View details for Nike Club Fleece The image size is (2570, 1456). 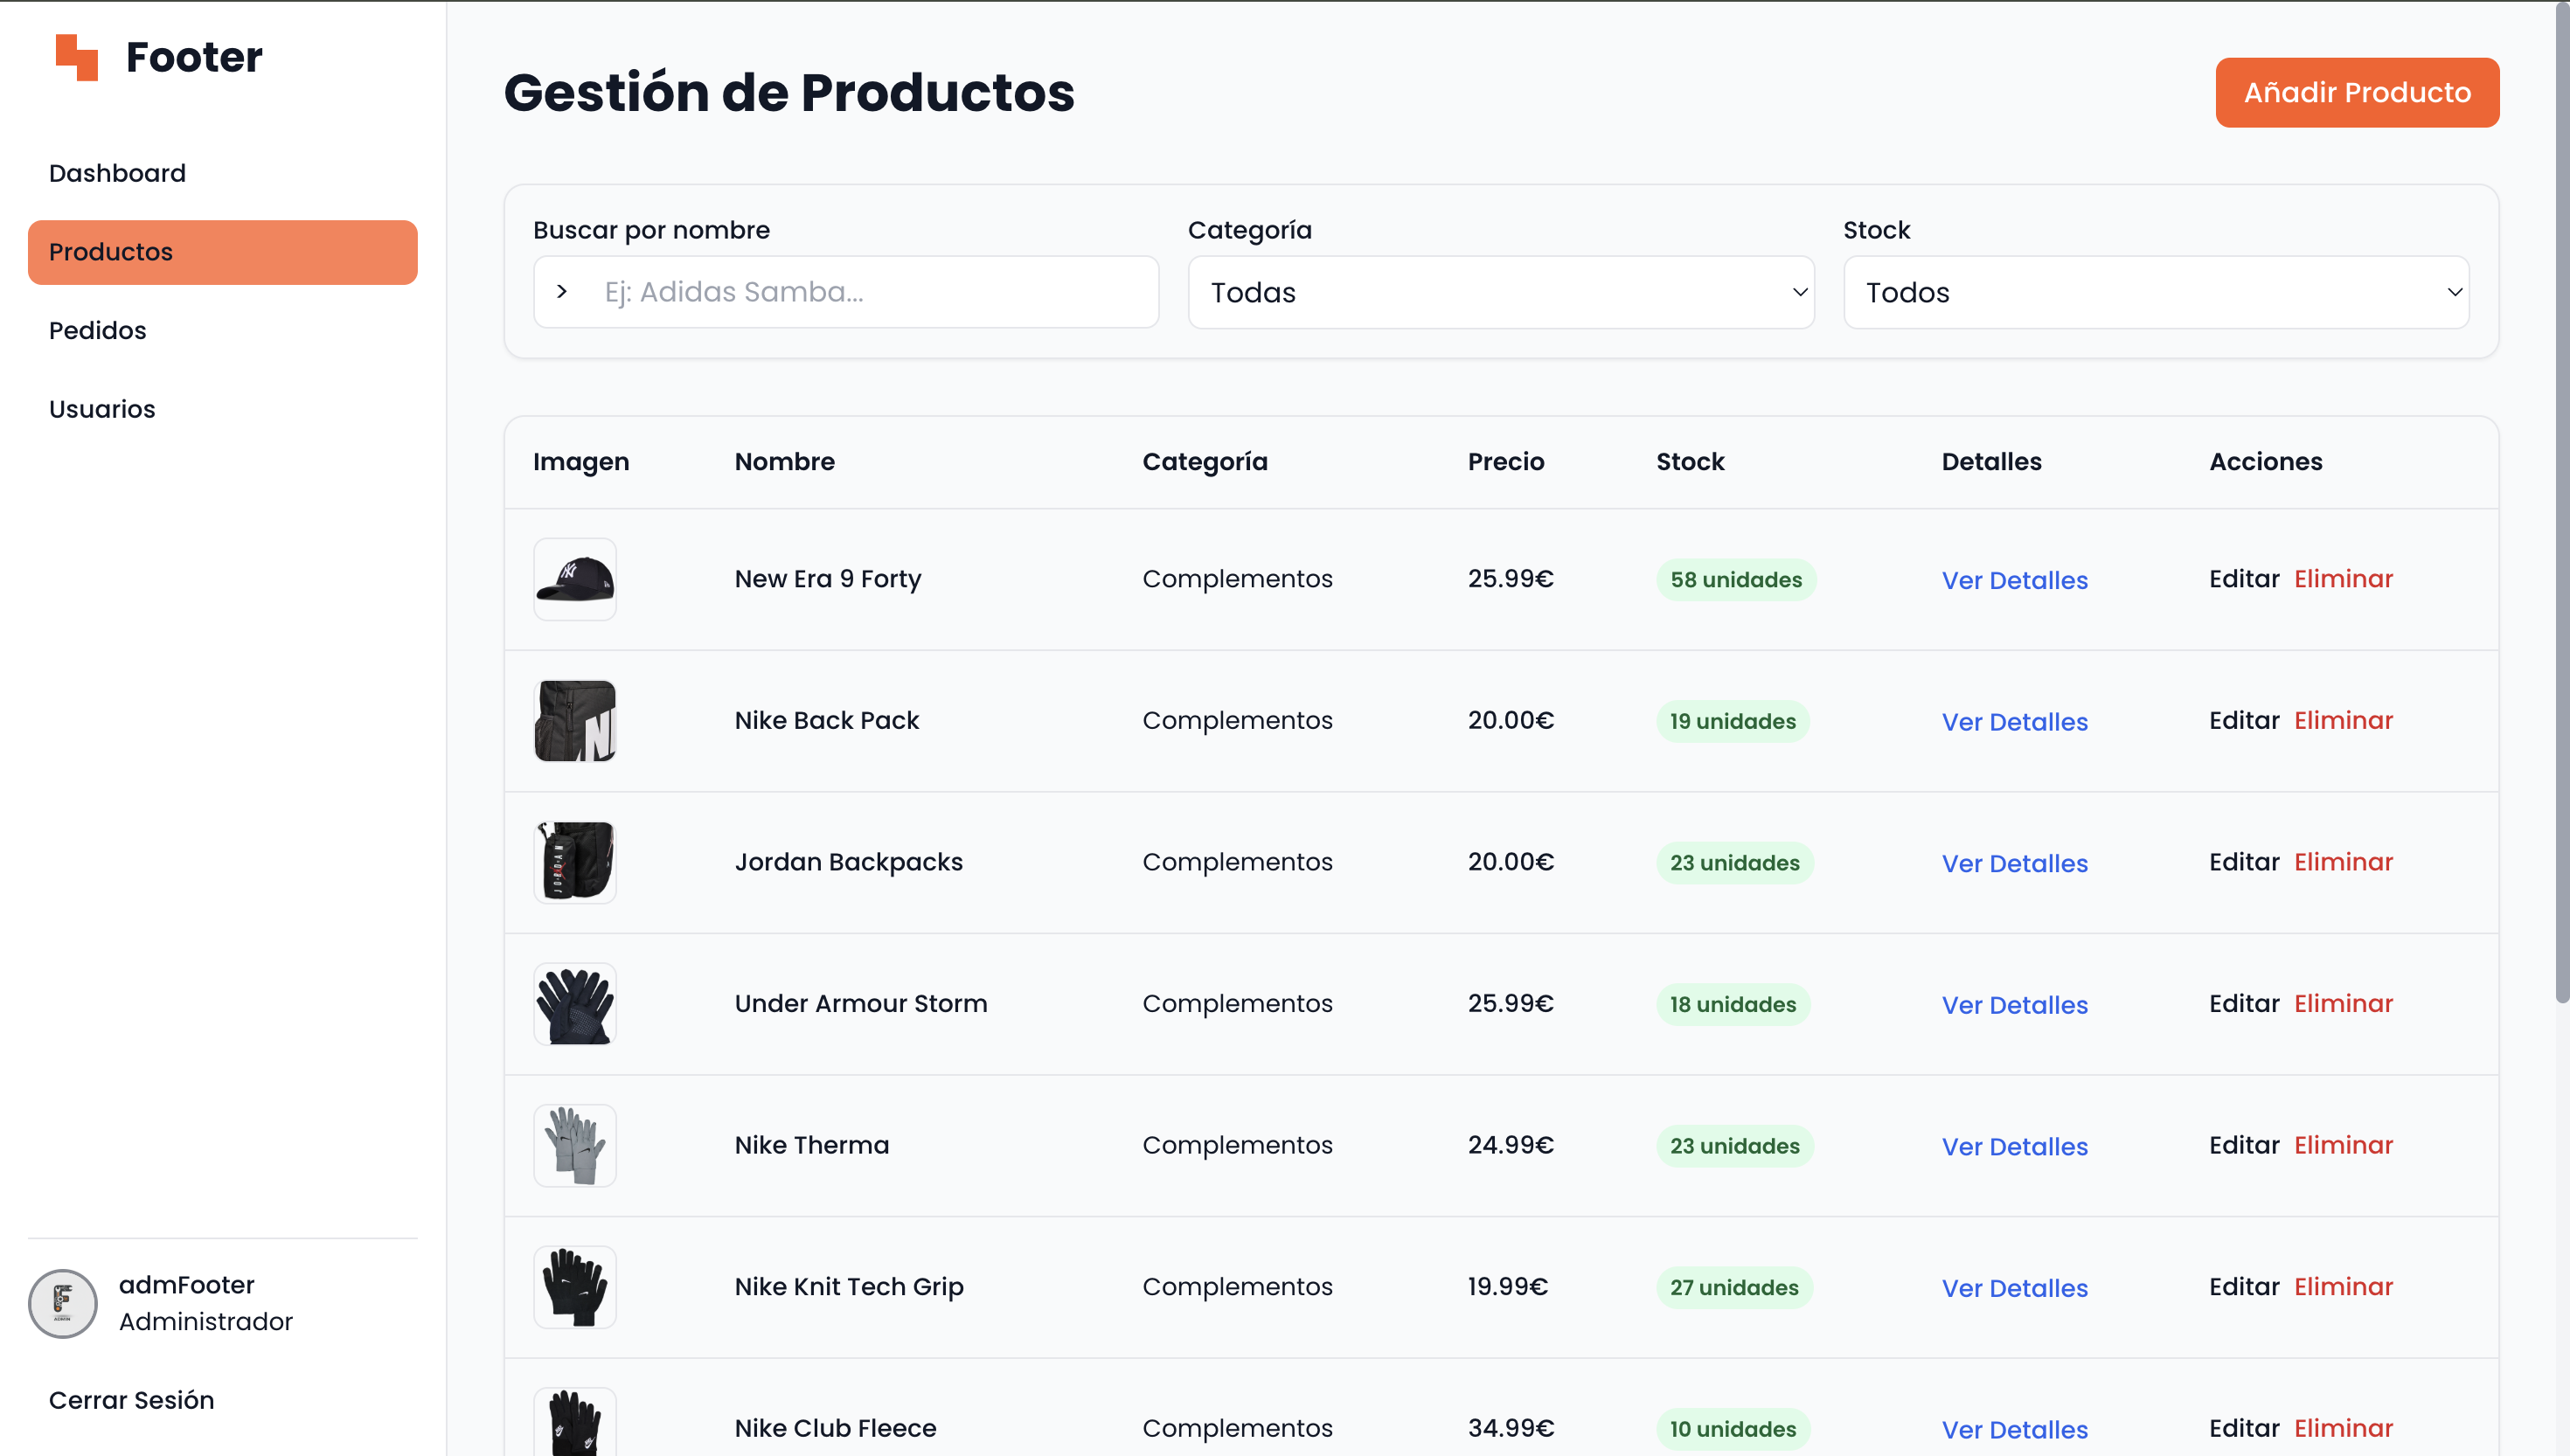pos(2014,1429)
